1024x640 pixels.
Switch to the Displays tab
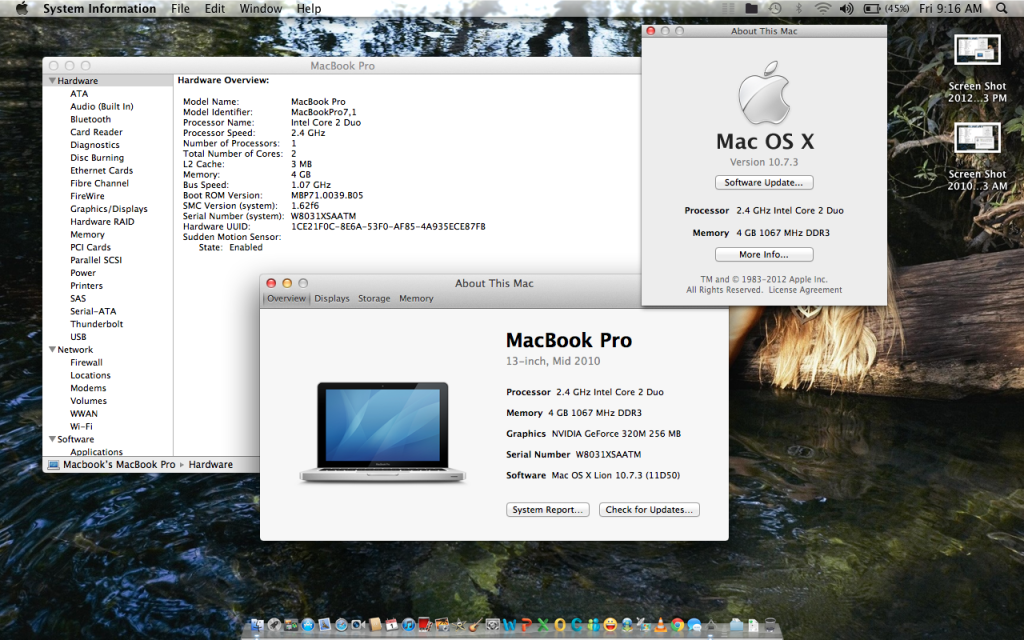pyautogui.click(x=332, y=298)
